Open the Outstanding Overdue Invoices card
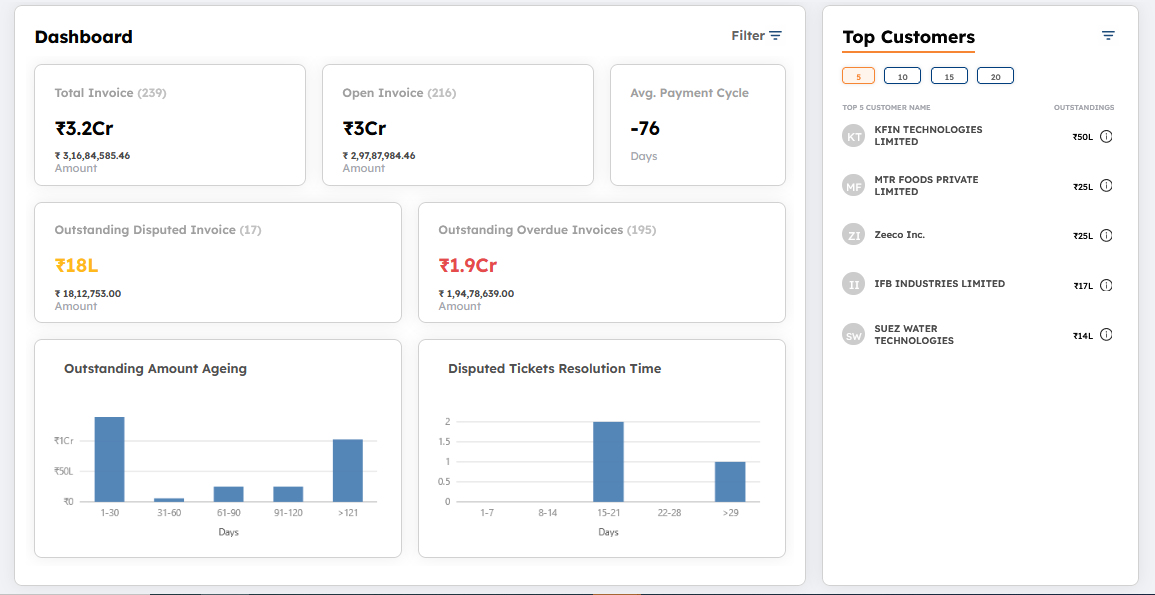This screenshot has height=595, width=1155. 601,262
